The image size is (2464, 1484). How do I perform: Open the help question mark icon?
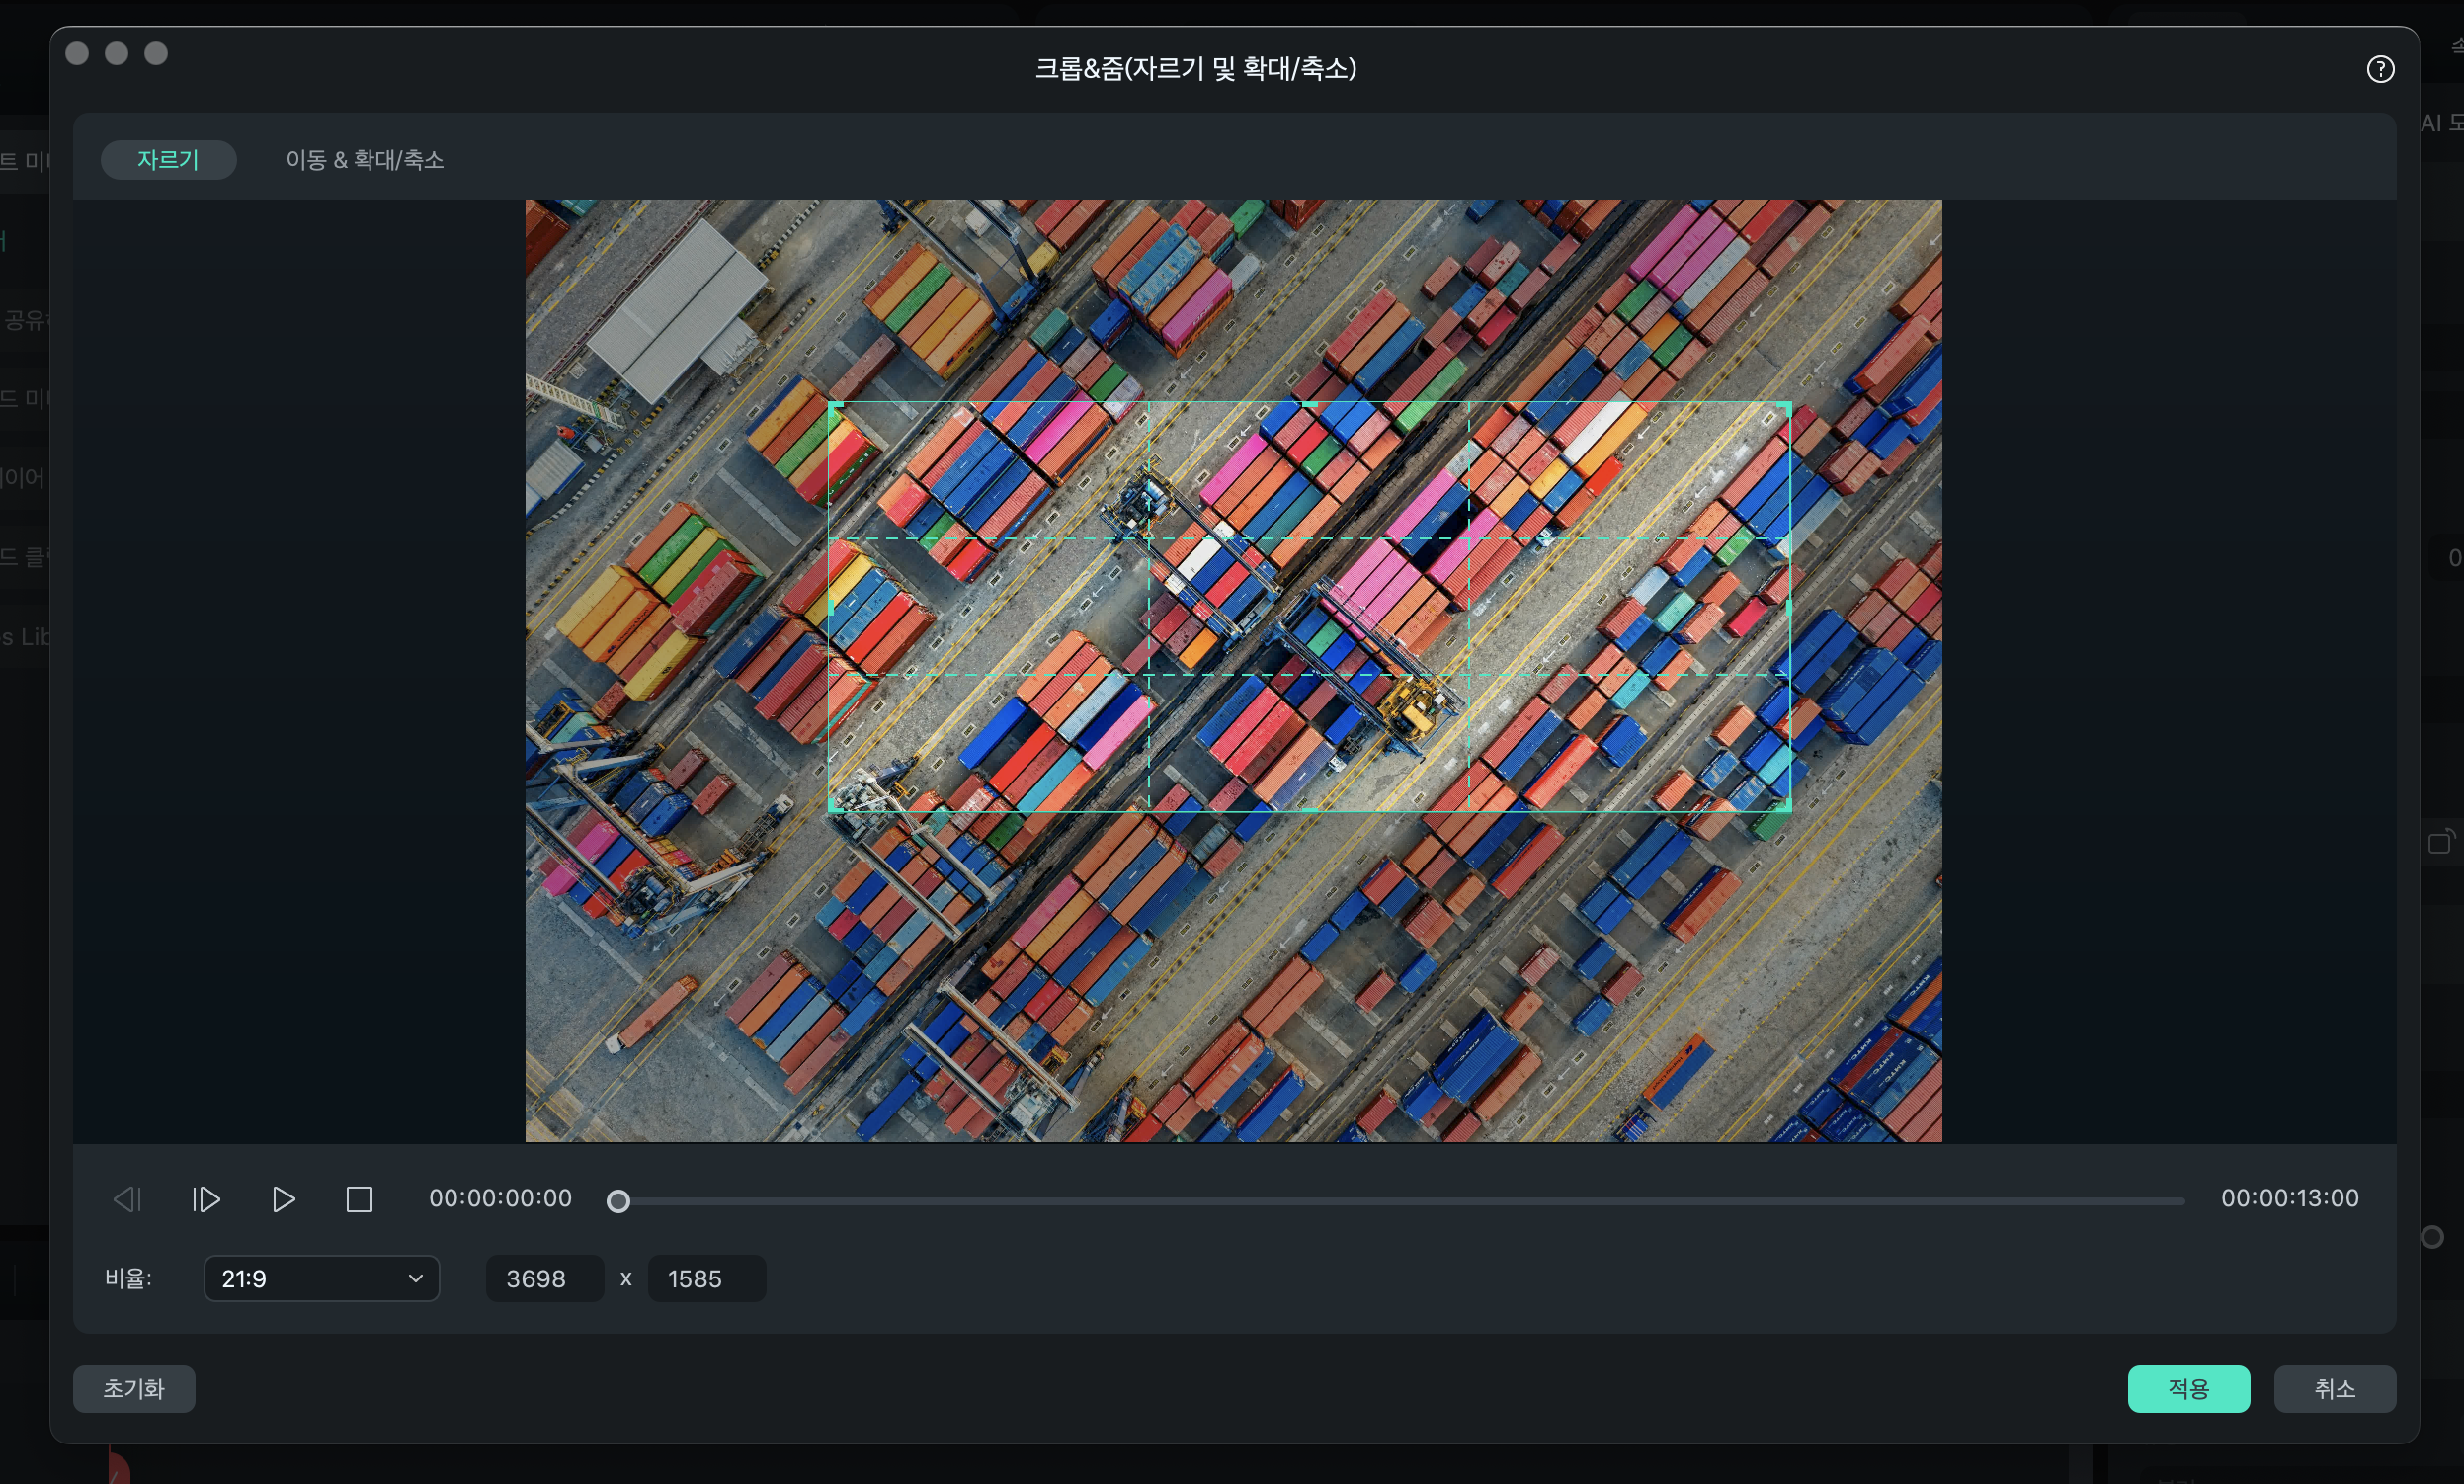click(x=2380, y=69)
